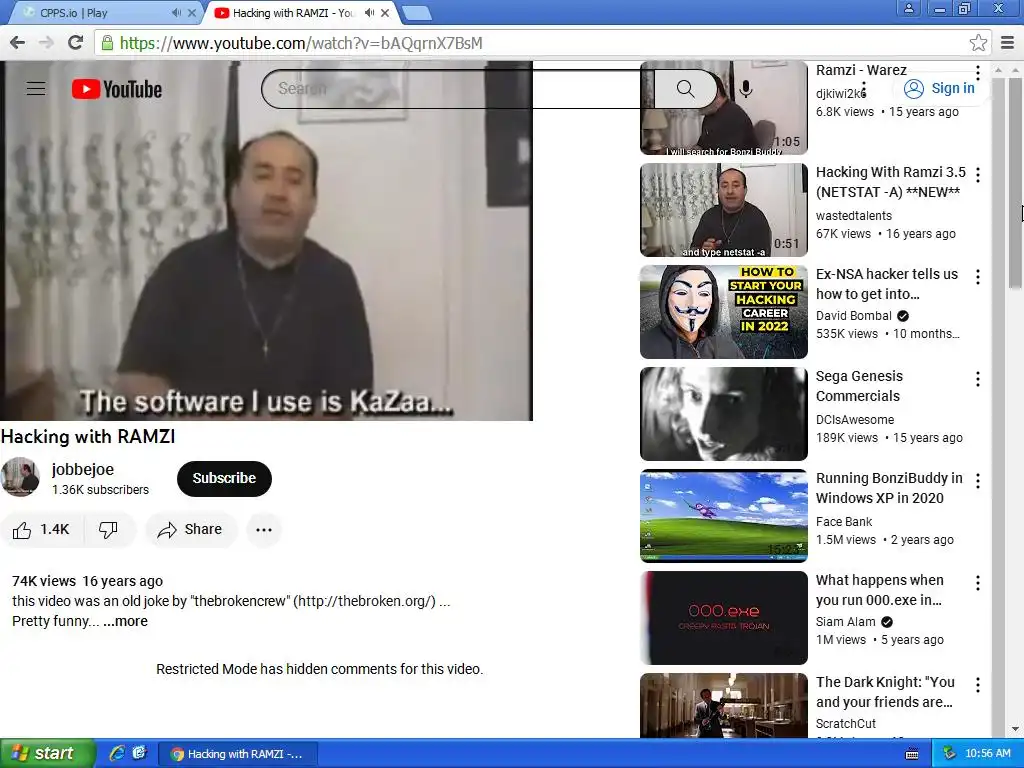Click the video player
1024x768 pixels.
pos(266,240)
